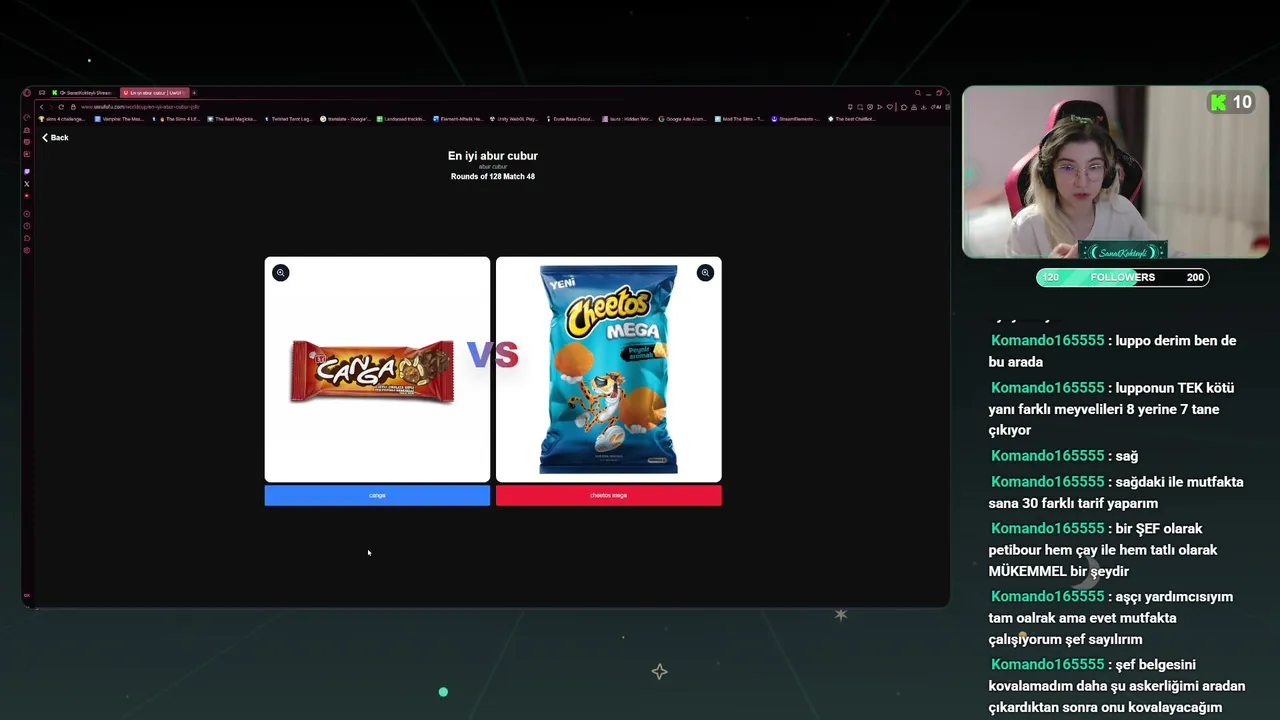The width and height of the screenshot is (1280, 720).
Task: Click chat message 'luppo derim ben de'
Action: click(x=1113, y=351)
